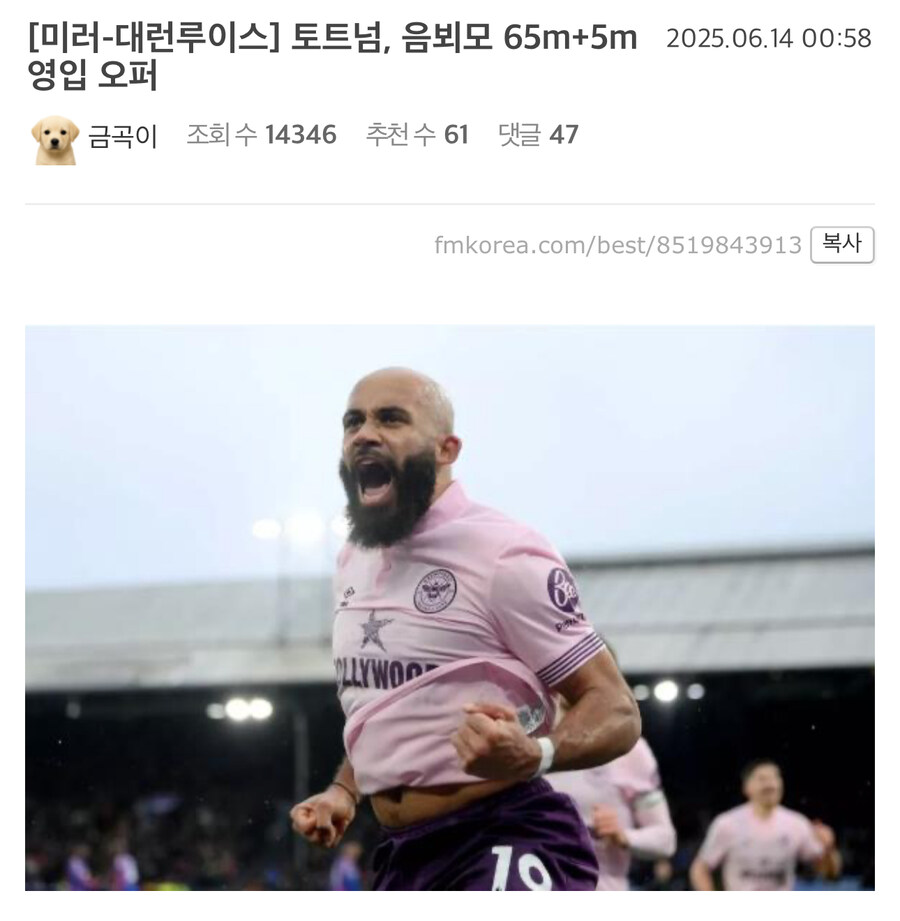The height and width of the screenshot is (921, 900).
Task: Click the purple sleeve badge on the jersey
Action: pos(564,594)
